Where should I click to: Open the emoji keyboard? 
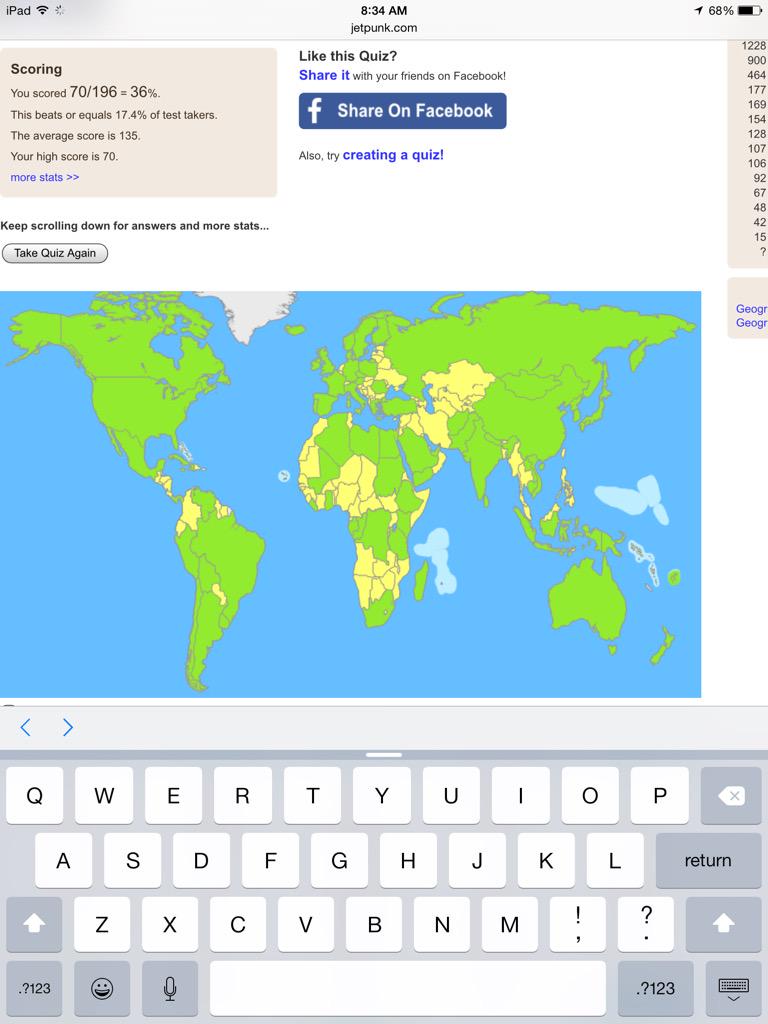[102, 988]
